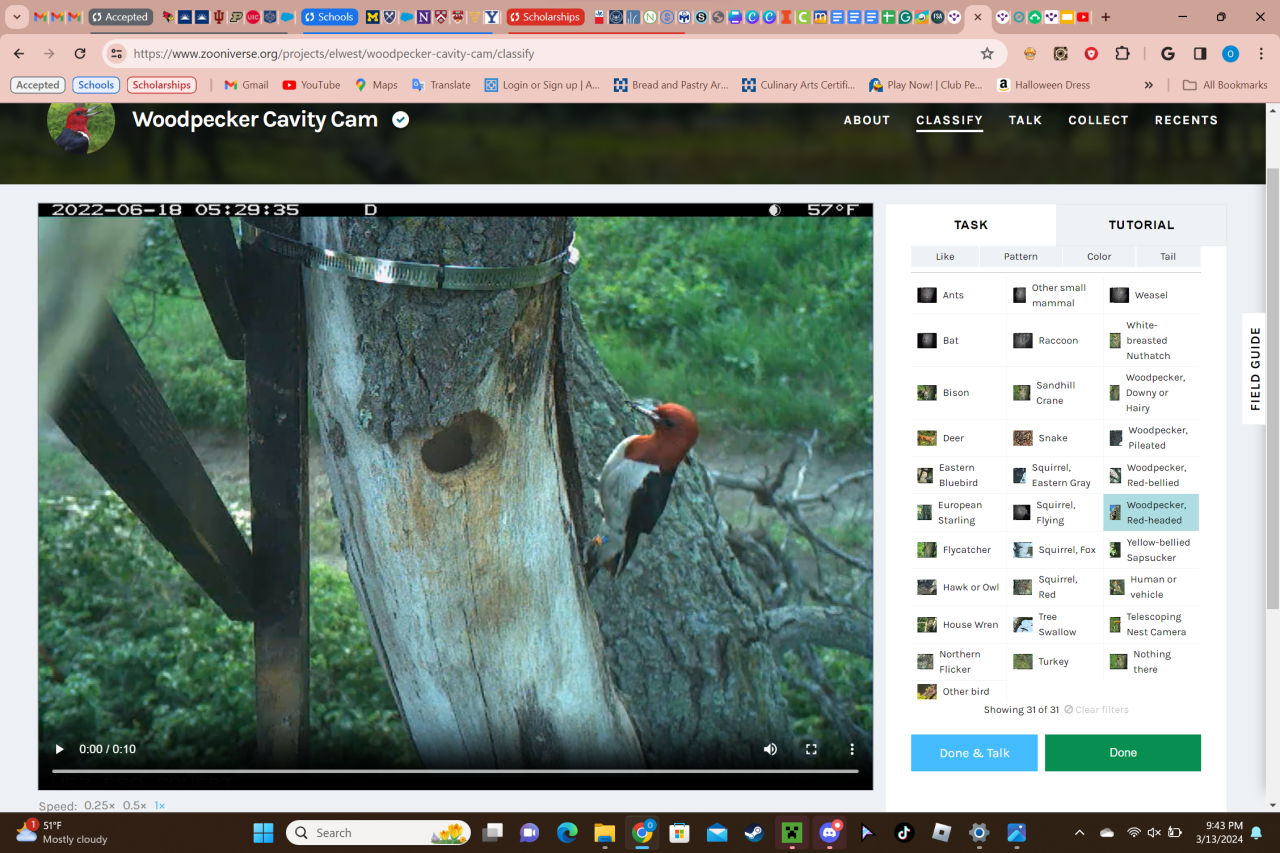
Task: Select Woodpecker, Downy or Hairy
Action: pyautogui.click(x=1151, y=393)
